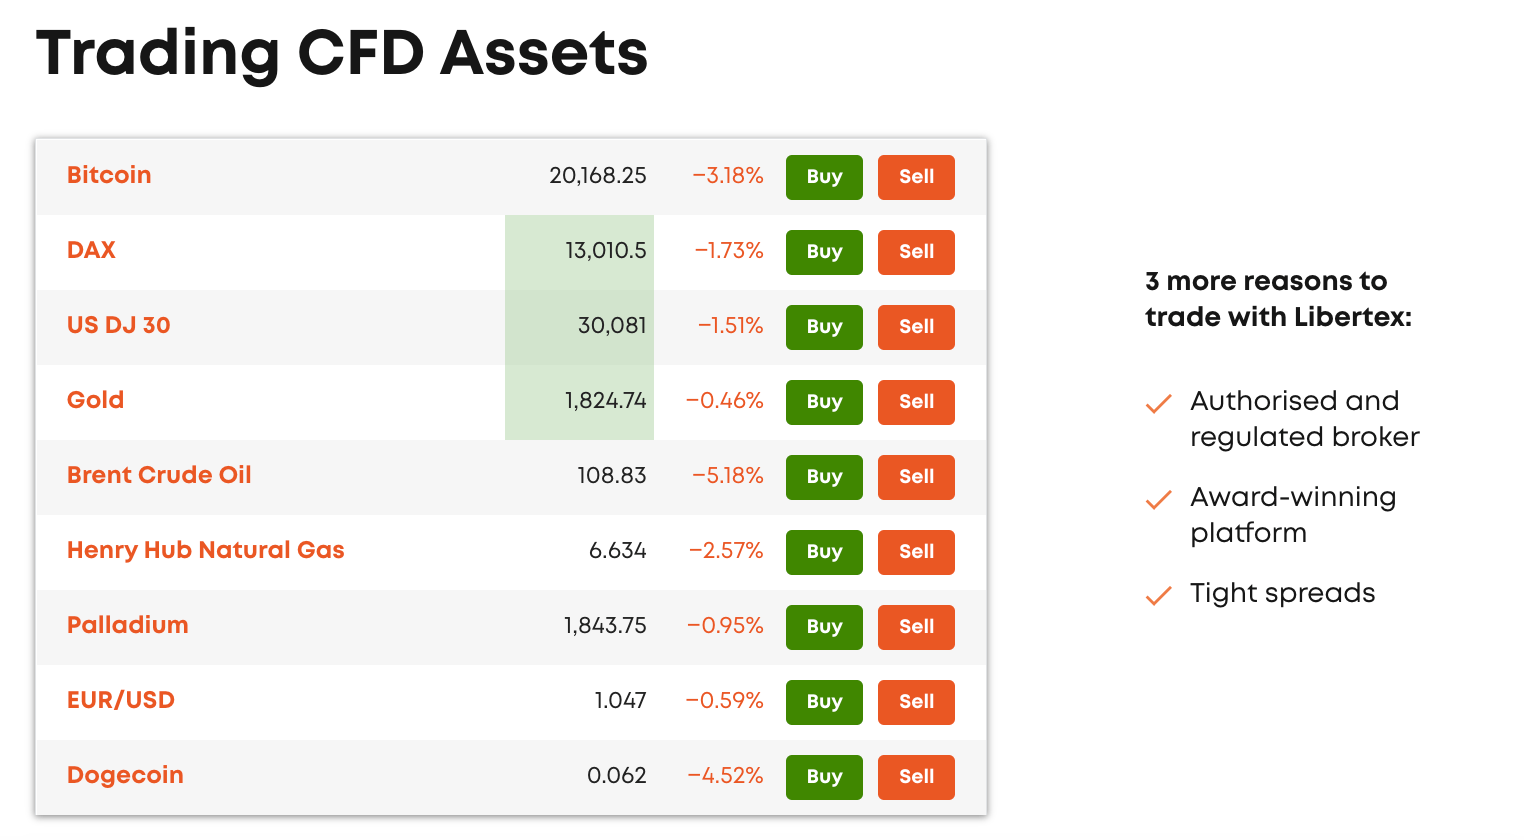1524x840 pixels.
Task: Open the US DJ 30 link
Action: [x=118, y=325]
